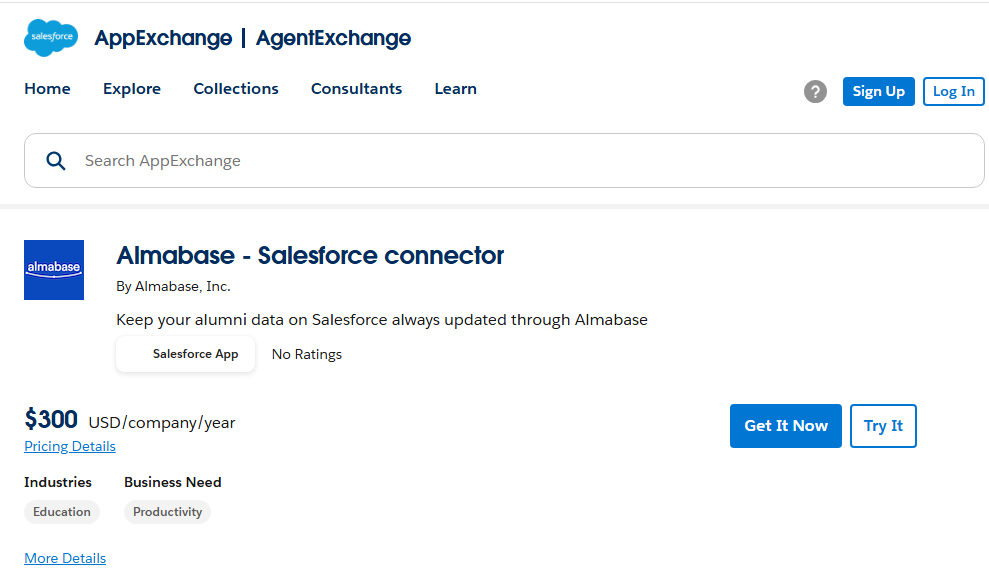Open the Learn menu

(x=455, y=89)
